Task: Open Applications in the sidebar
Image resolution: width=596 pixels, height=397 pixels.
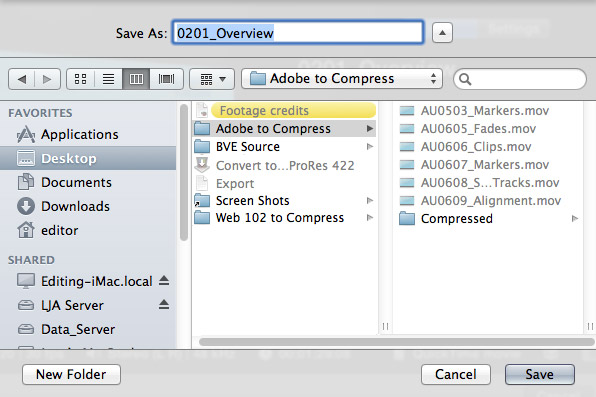Action: tap(88, 135)
